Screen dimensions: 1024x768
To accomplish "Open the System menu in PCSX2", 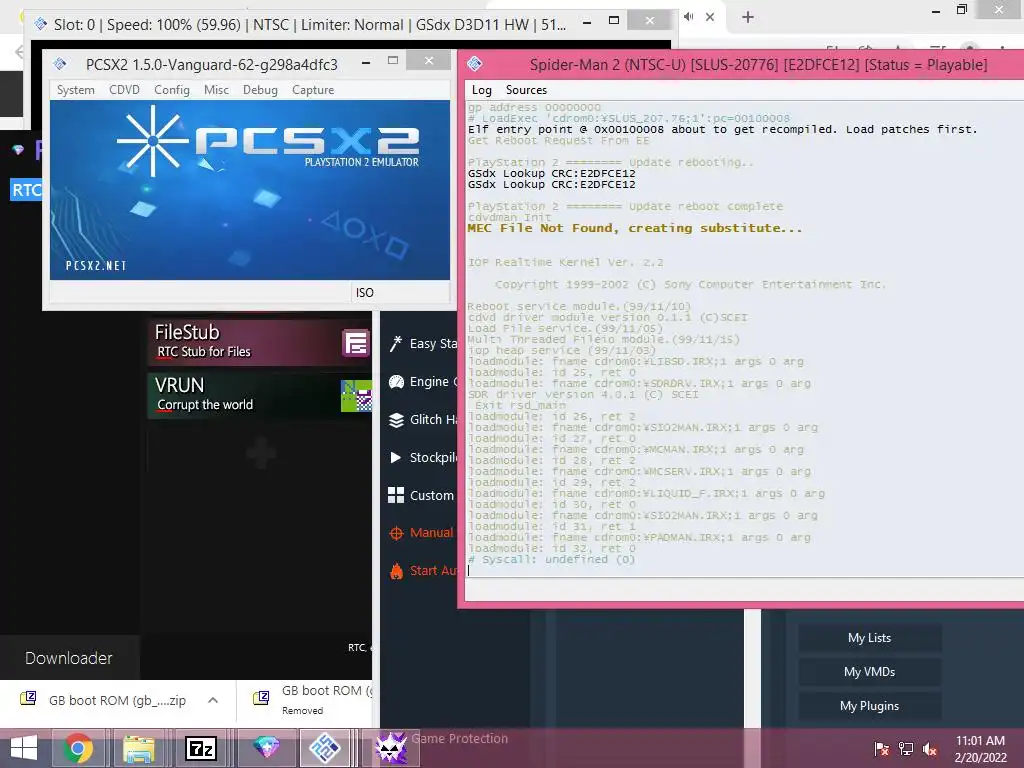I will (75, 89).
